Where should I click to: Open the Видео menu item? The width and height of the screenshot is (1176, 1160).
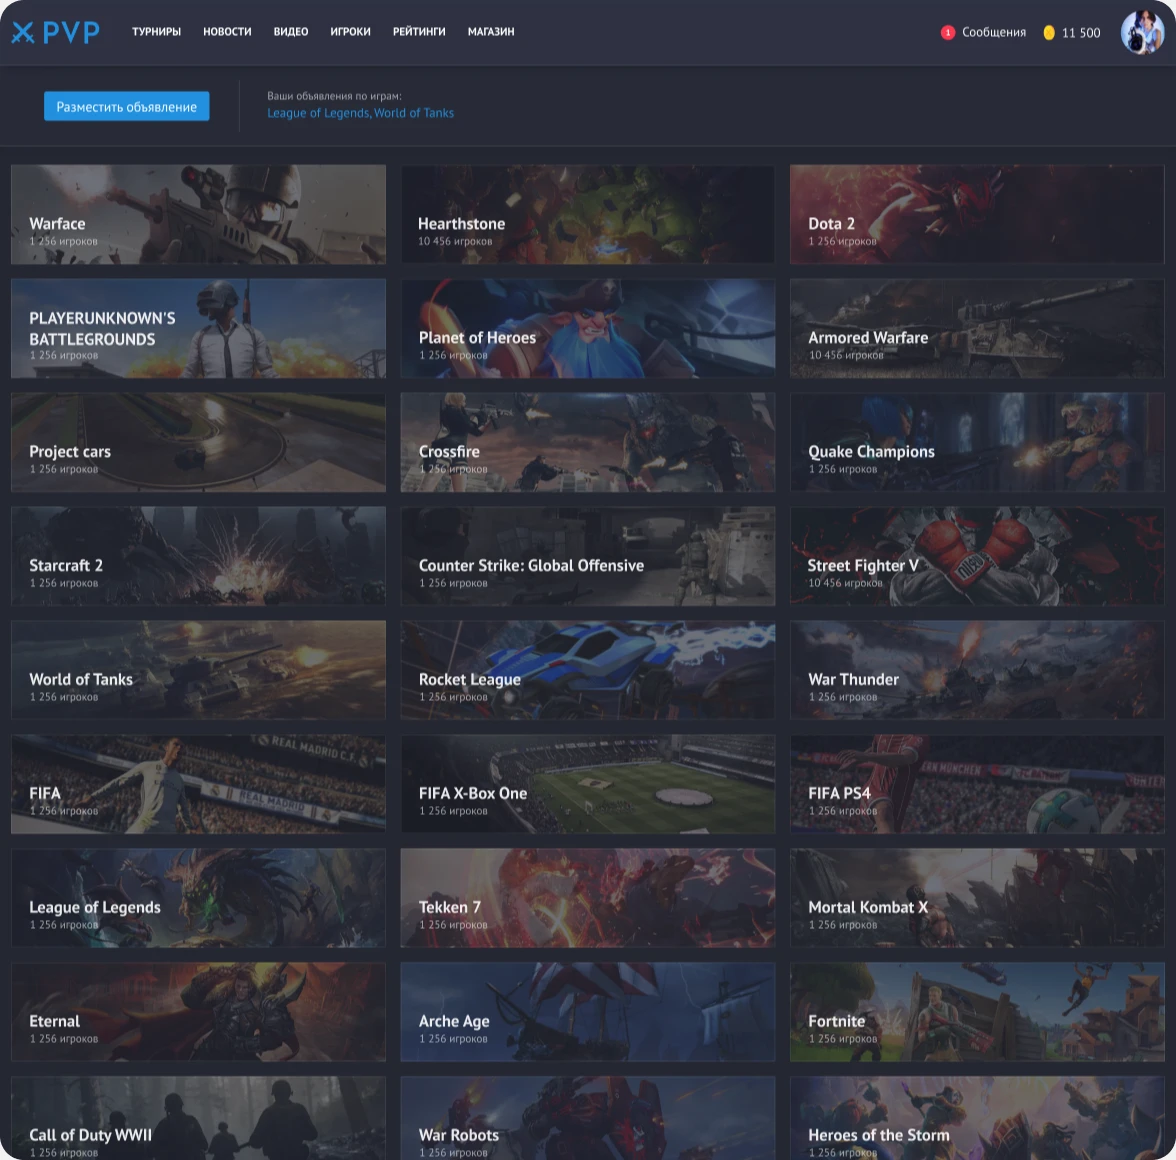point(291,31)
